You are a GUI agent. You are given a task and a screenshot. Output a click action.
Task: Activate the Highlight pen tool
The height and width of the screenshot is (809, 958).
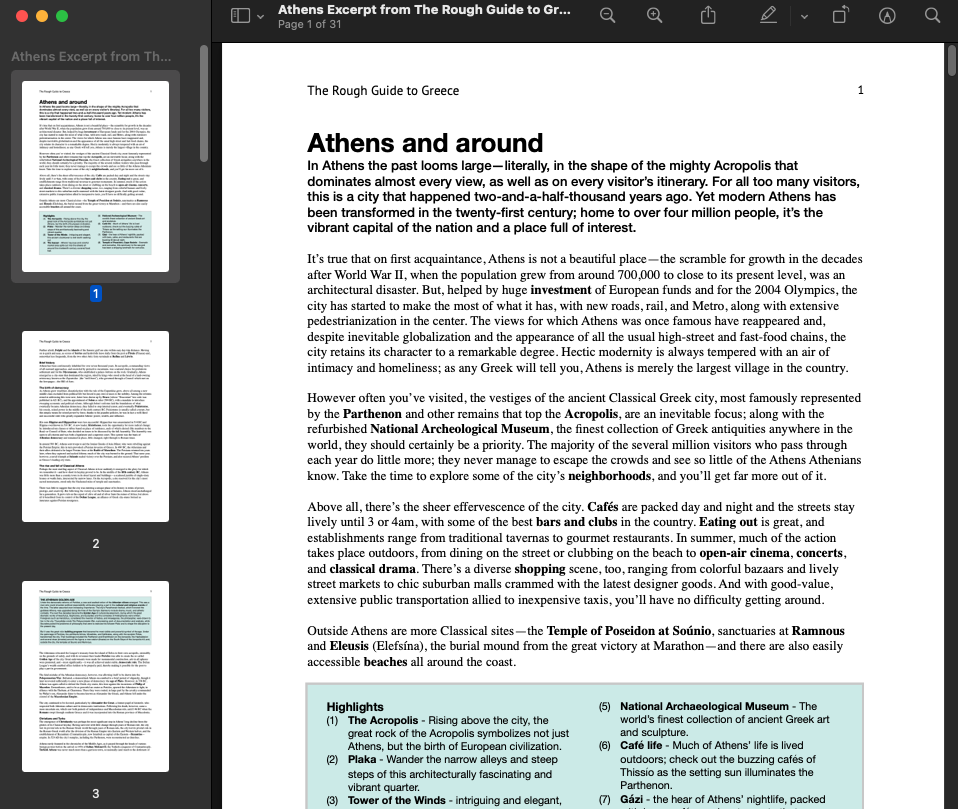click(768, 15)
